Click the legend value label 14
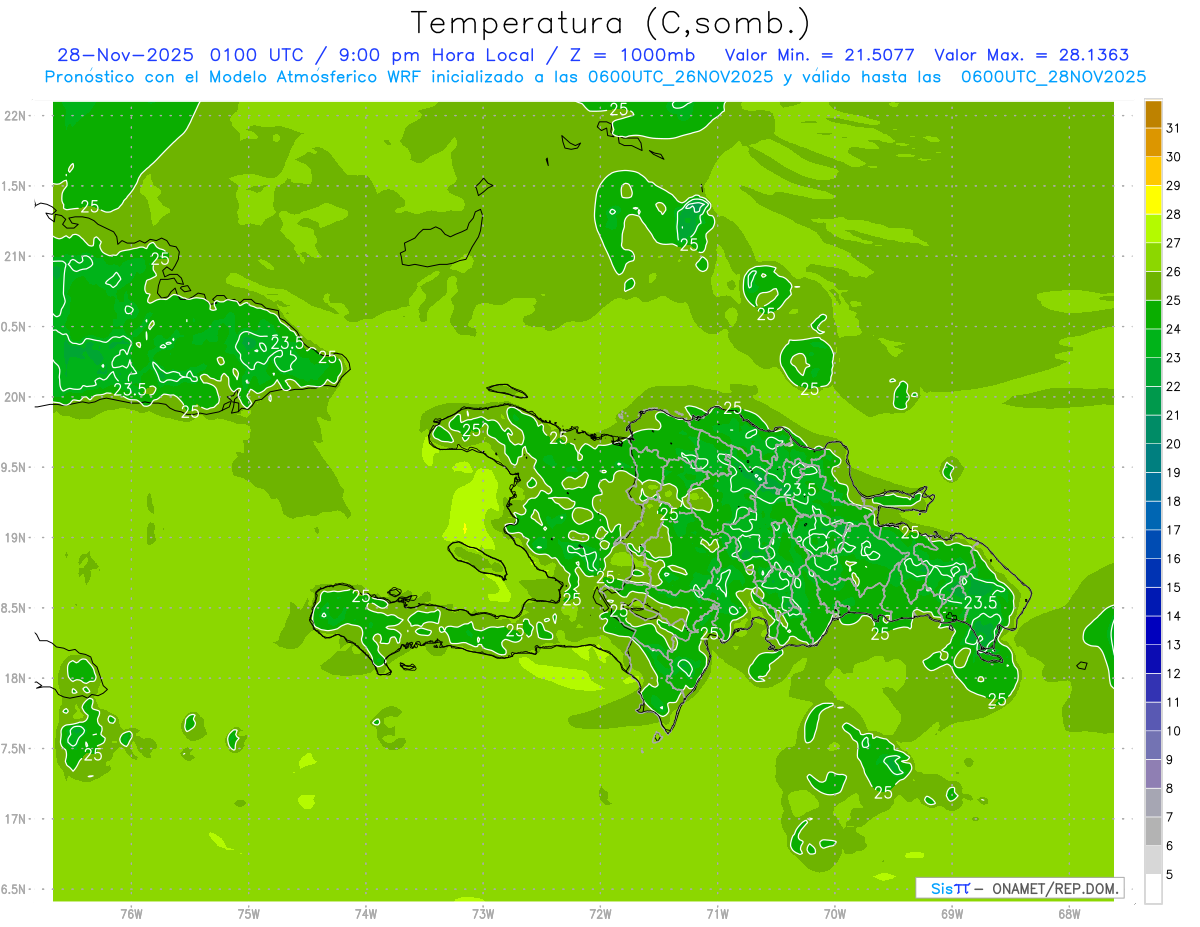Viewport: 1200px width, 927px height. pos(1174,617)
